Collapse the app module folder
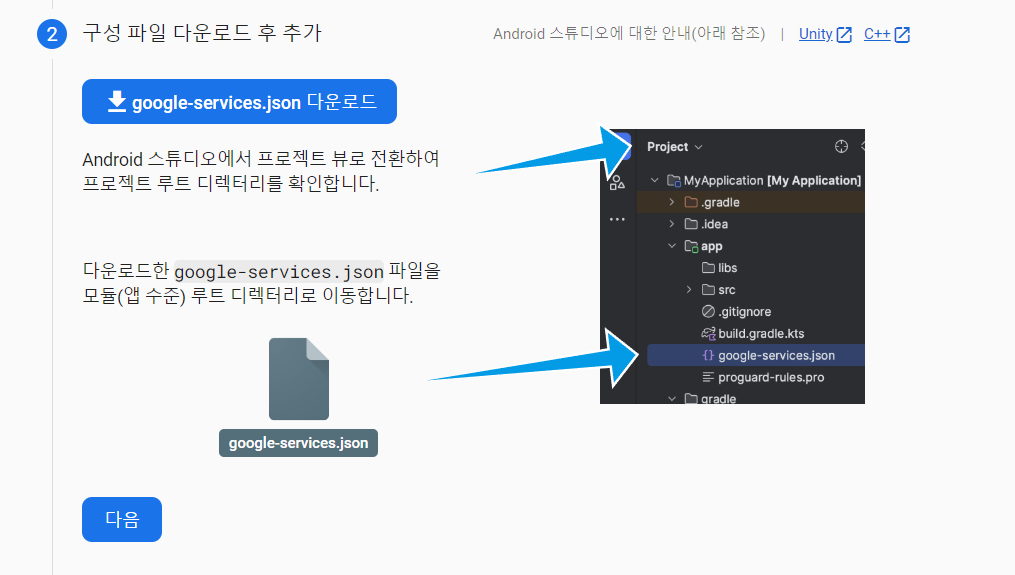The image size is (1015, 575). (671, 246)
